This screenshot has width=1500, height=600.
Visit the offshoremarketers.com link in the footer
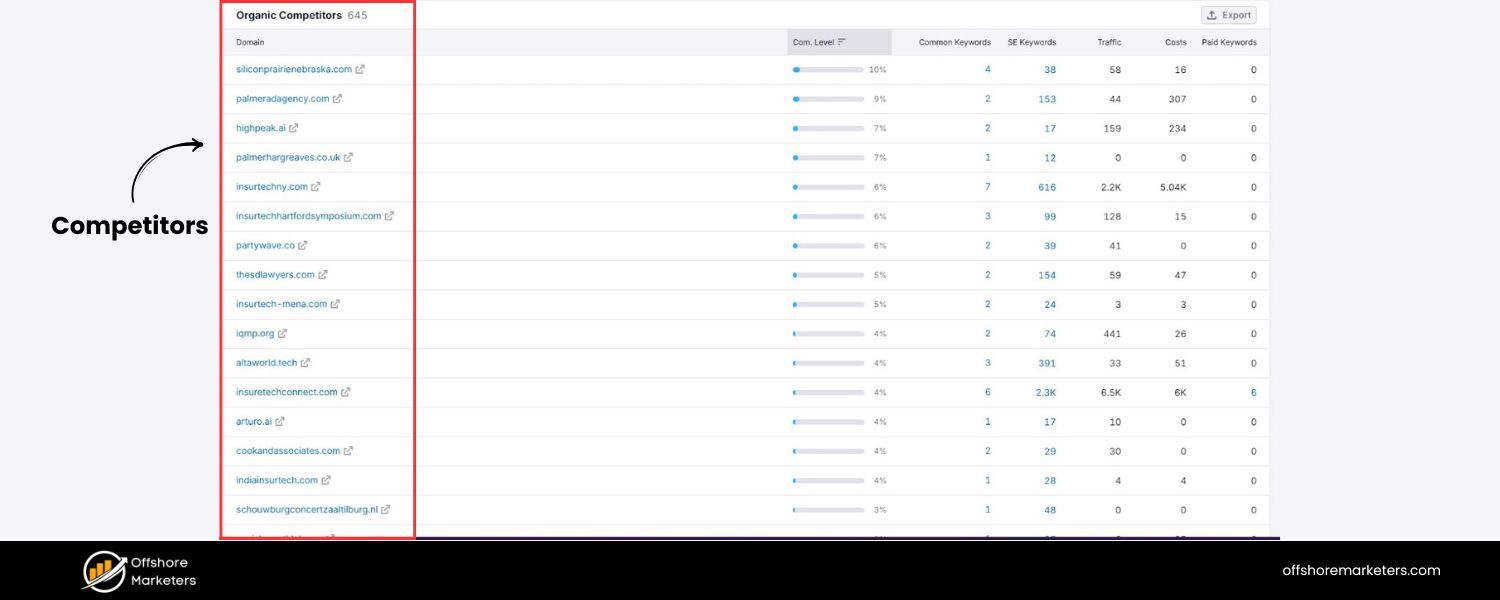click(1360, 570)
